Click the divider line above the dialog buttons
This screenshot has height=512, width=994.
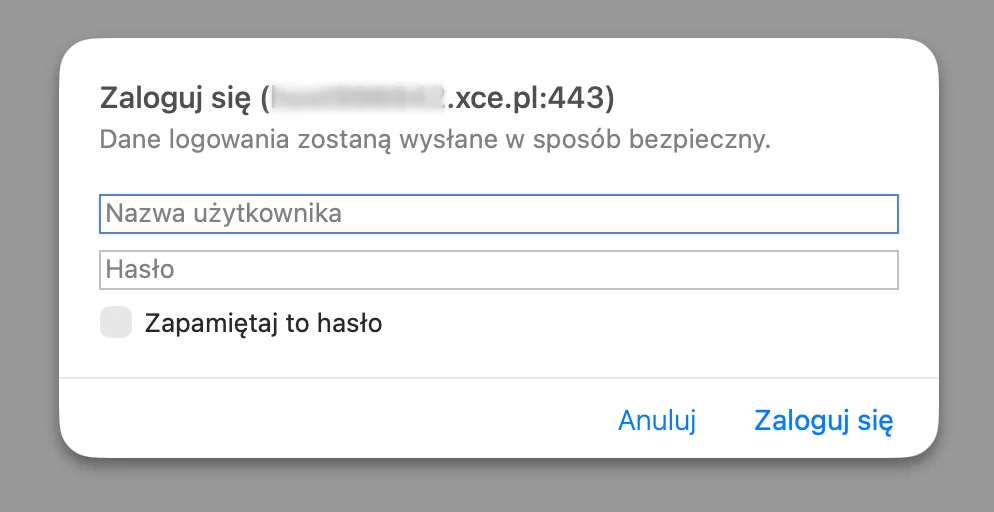[498, 378]
